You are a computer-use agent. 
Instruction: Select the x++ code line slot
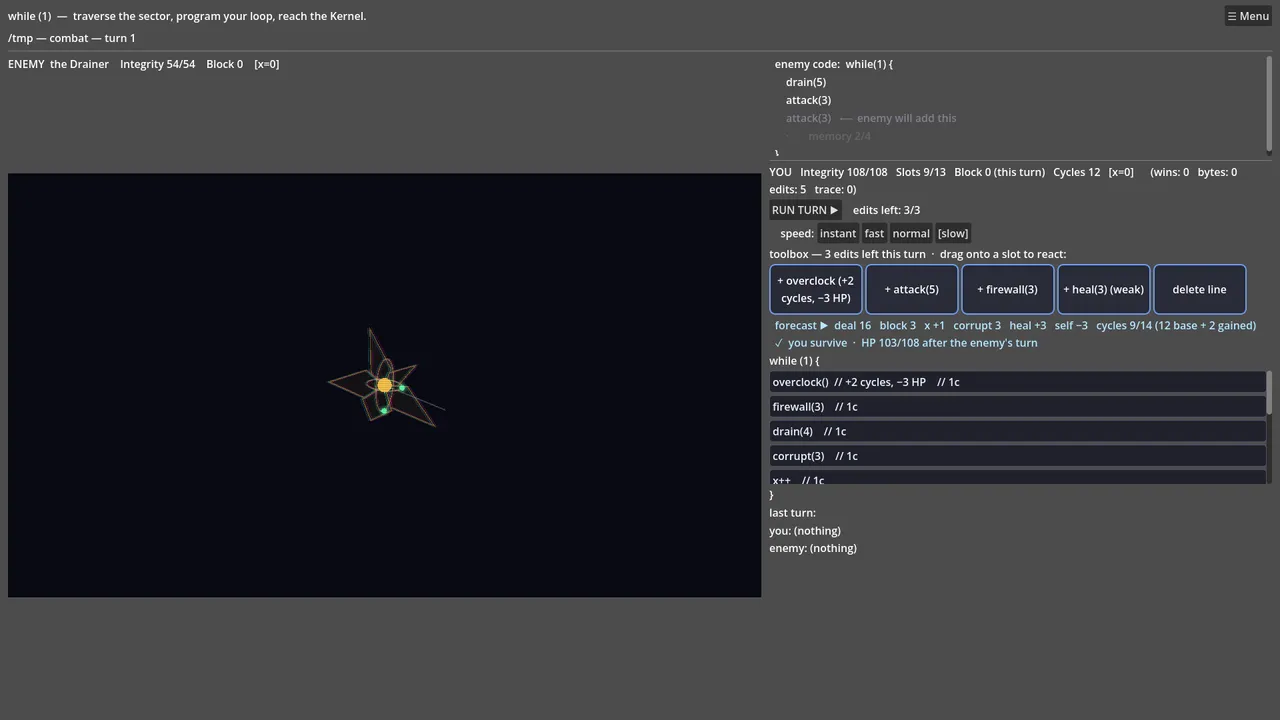pyautogui.click(x=1018, y=478)
